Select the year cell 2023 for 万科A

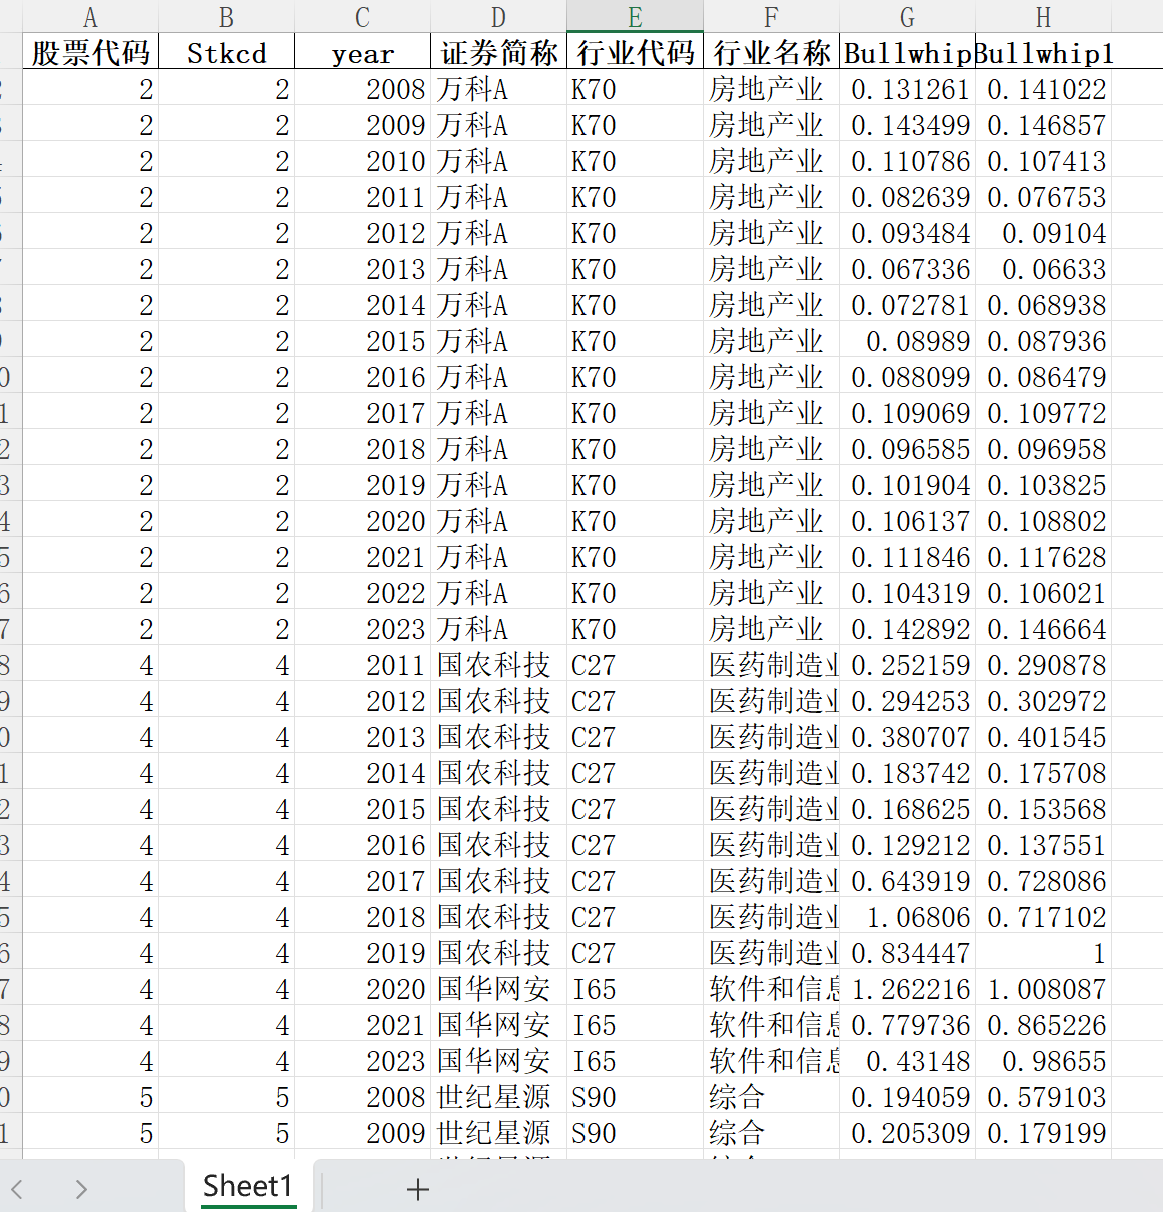[x=362, y=629]
